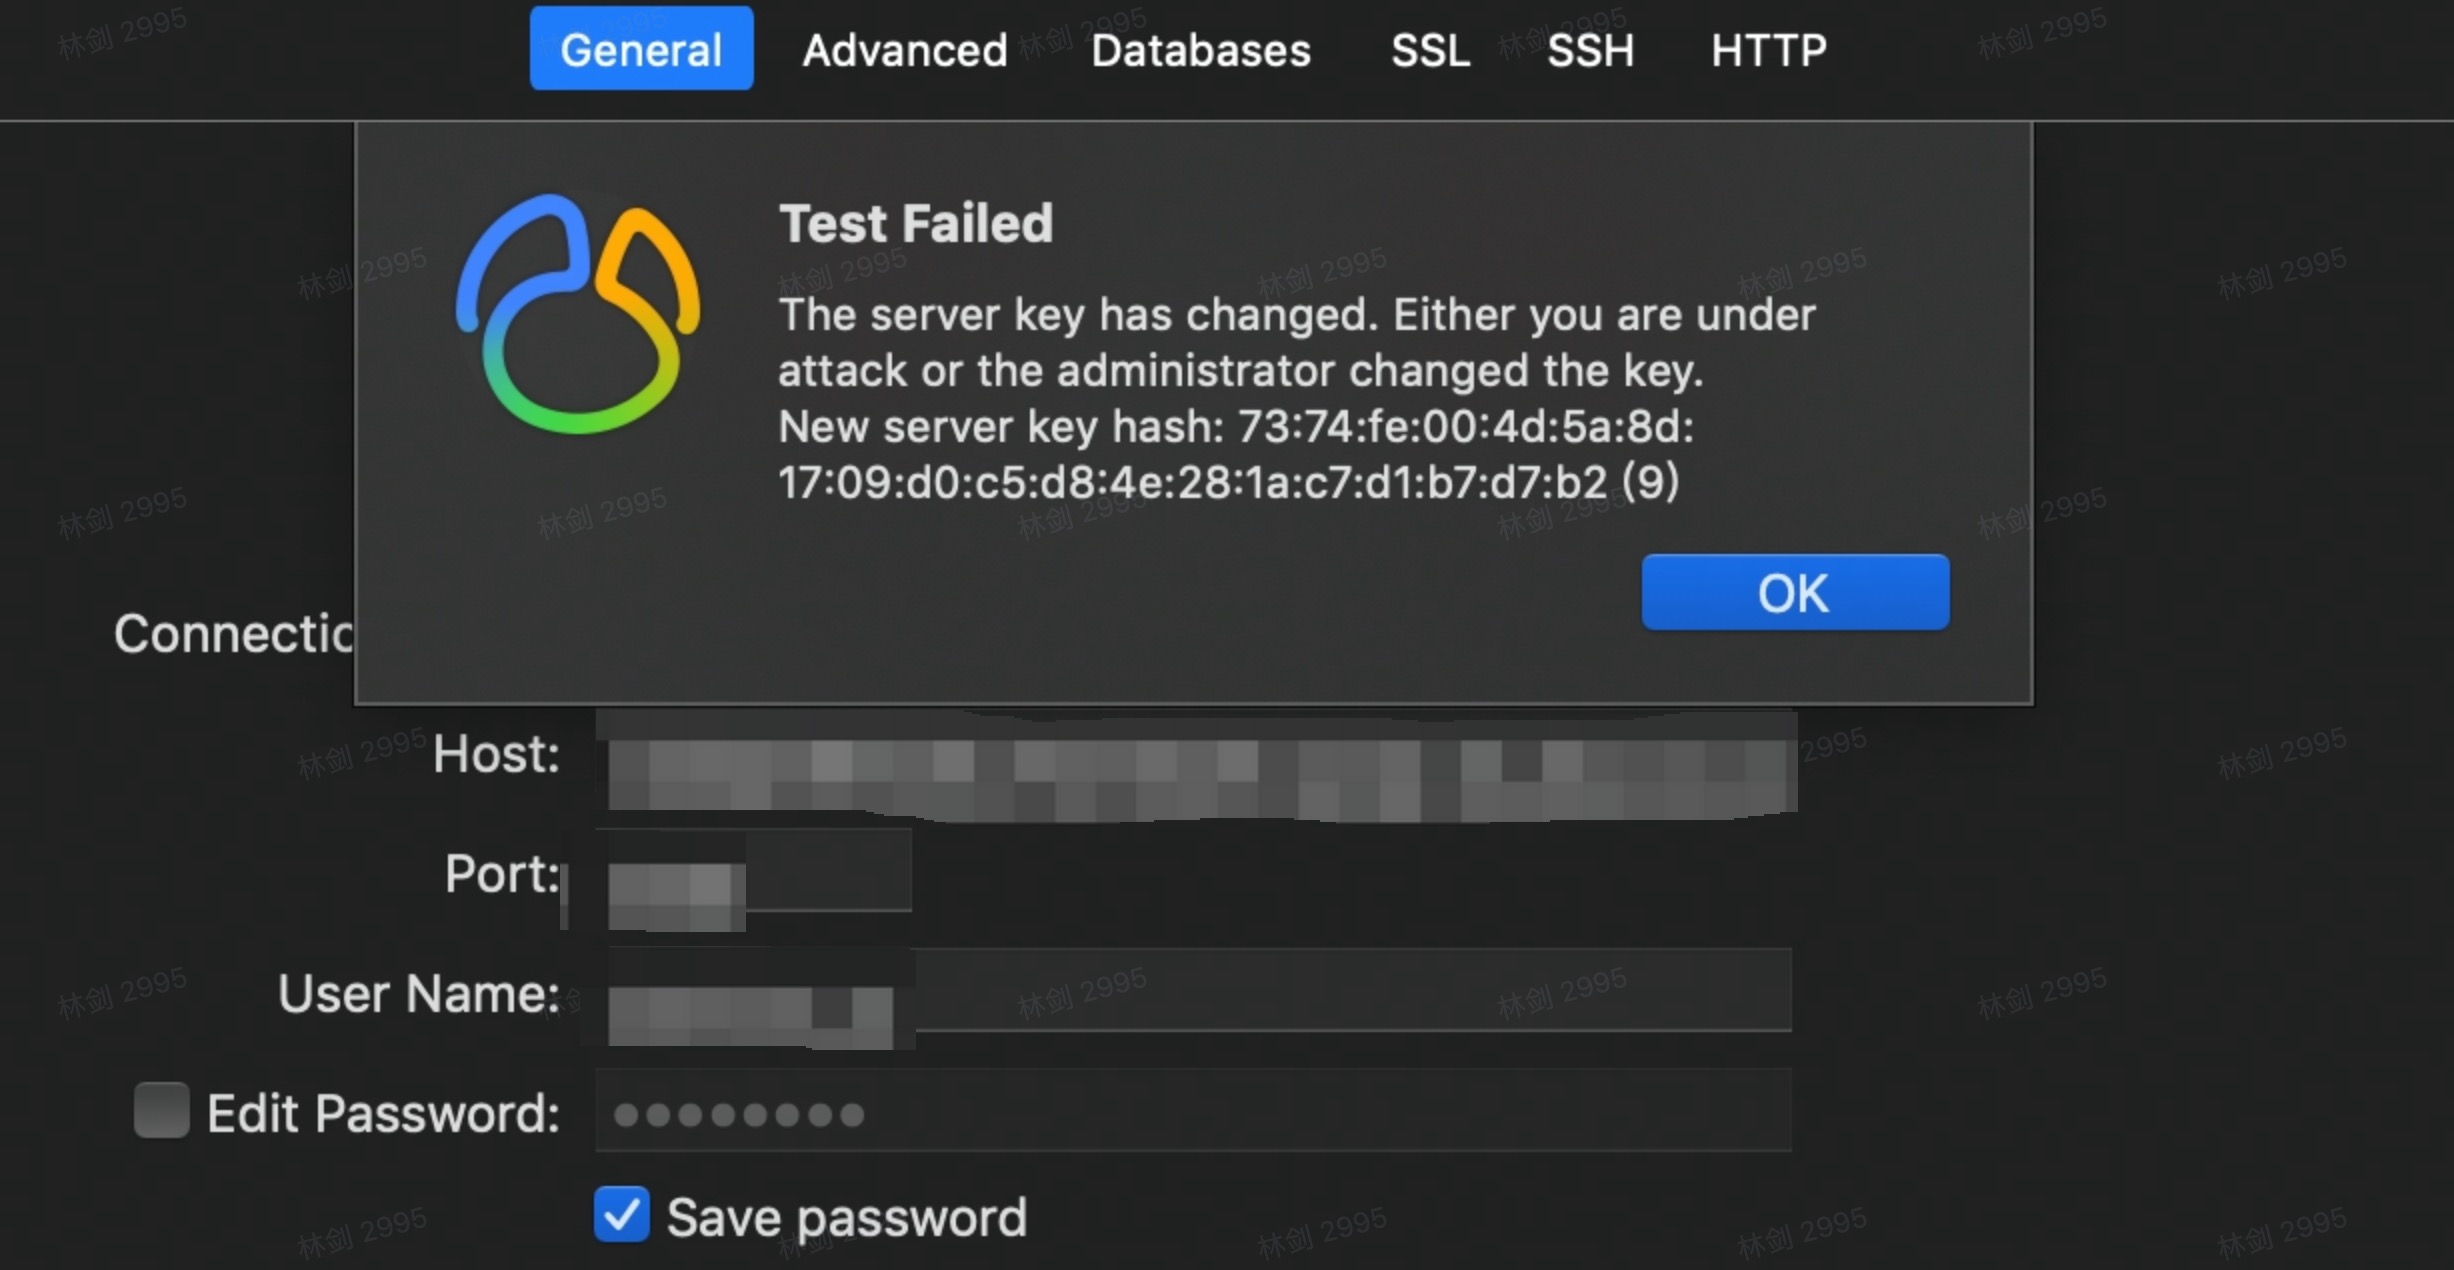Click the masked password field
This screenshot has width=2454, height=1270.
click(1194, 1112)
